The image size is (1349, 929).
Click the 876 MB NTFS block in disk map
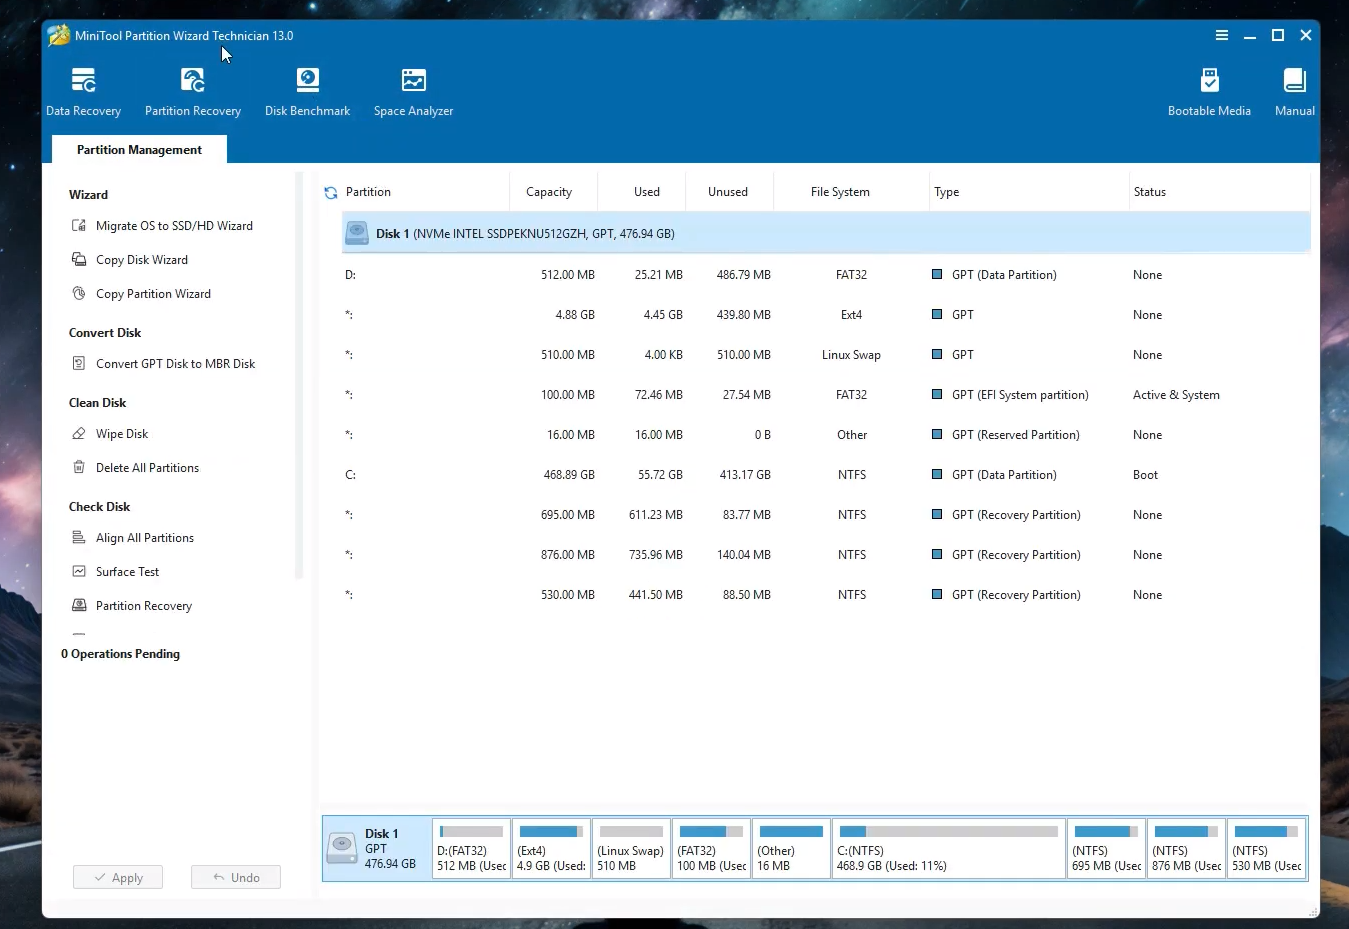click(x=1186, y=848)
